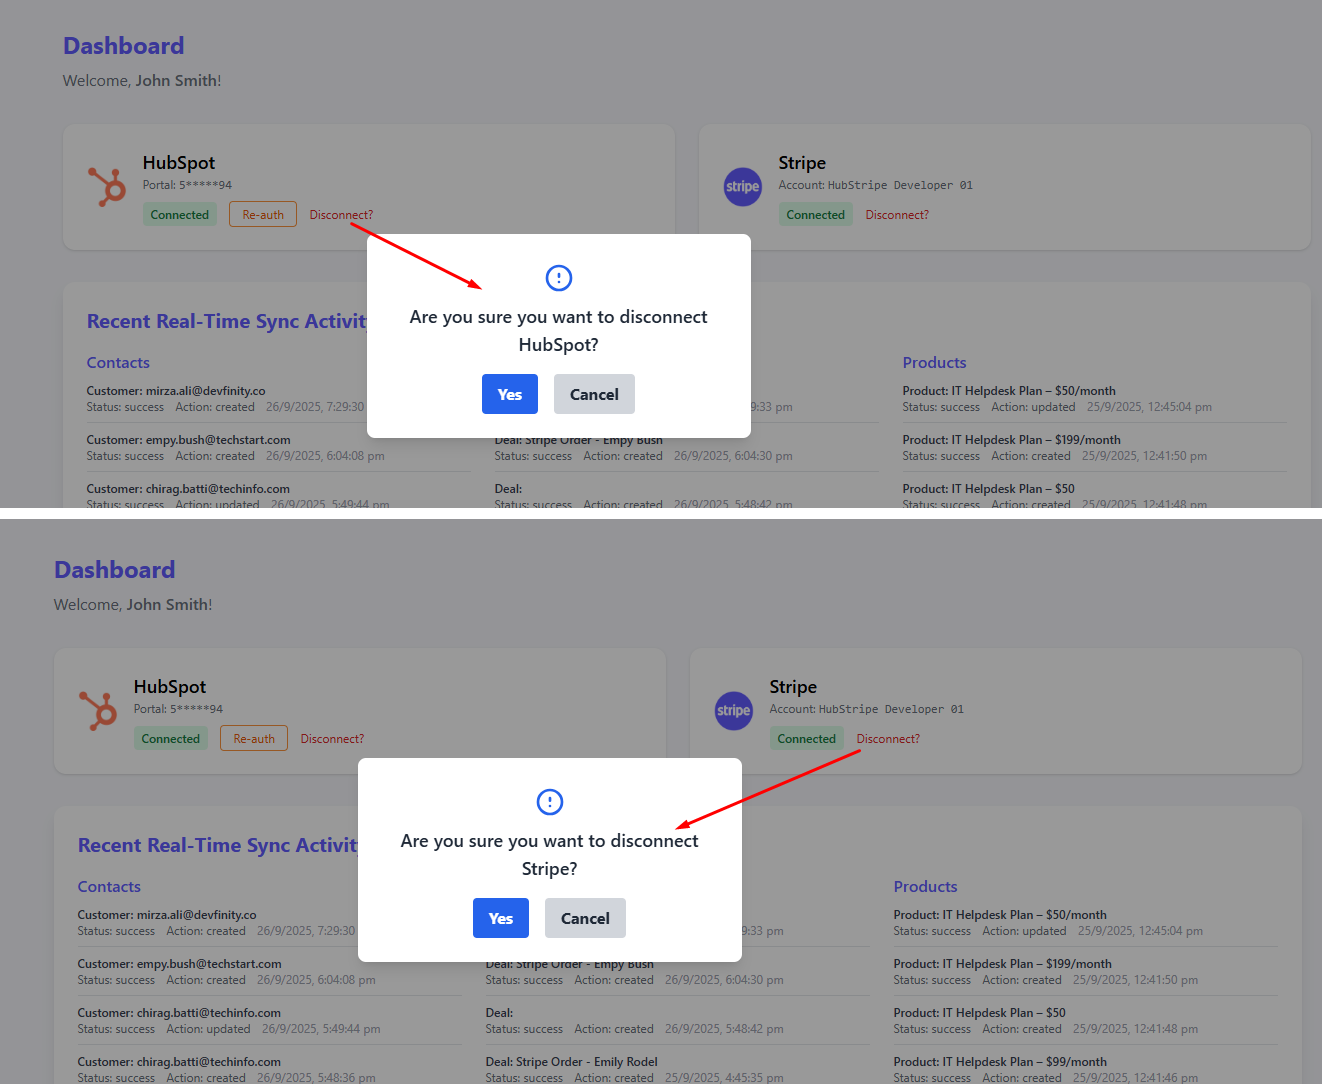
Task: Click the Products heading behind the Stripe dialog
Action: coord(926,887)
